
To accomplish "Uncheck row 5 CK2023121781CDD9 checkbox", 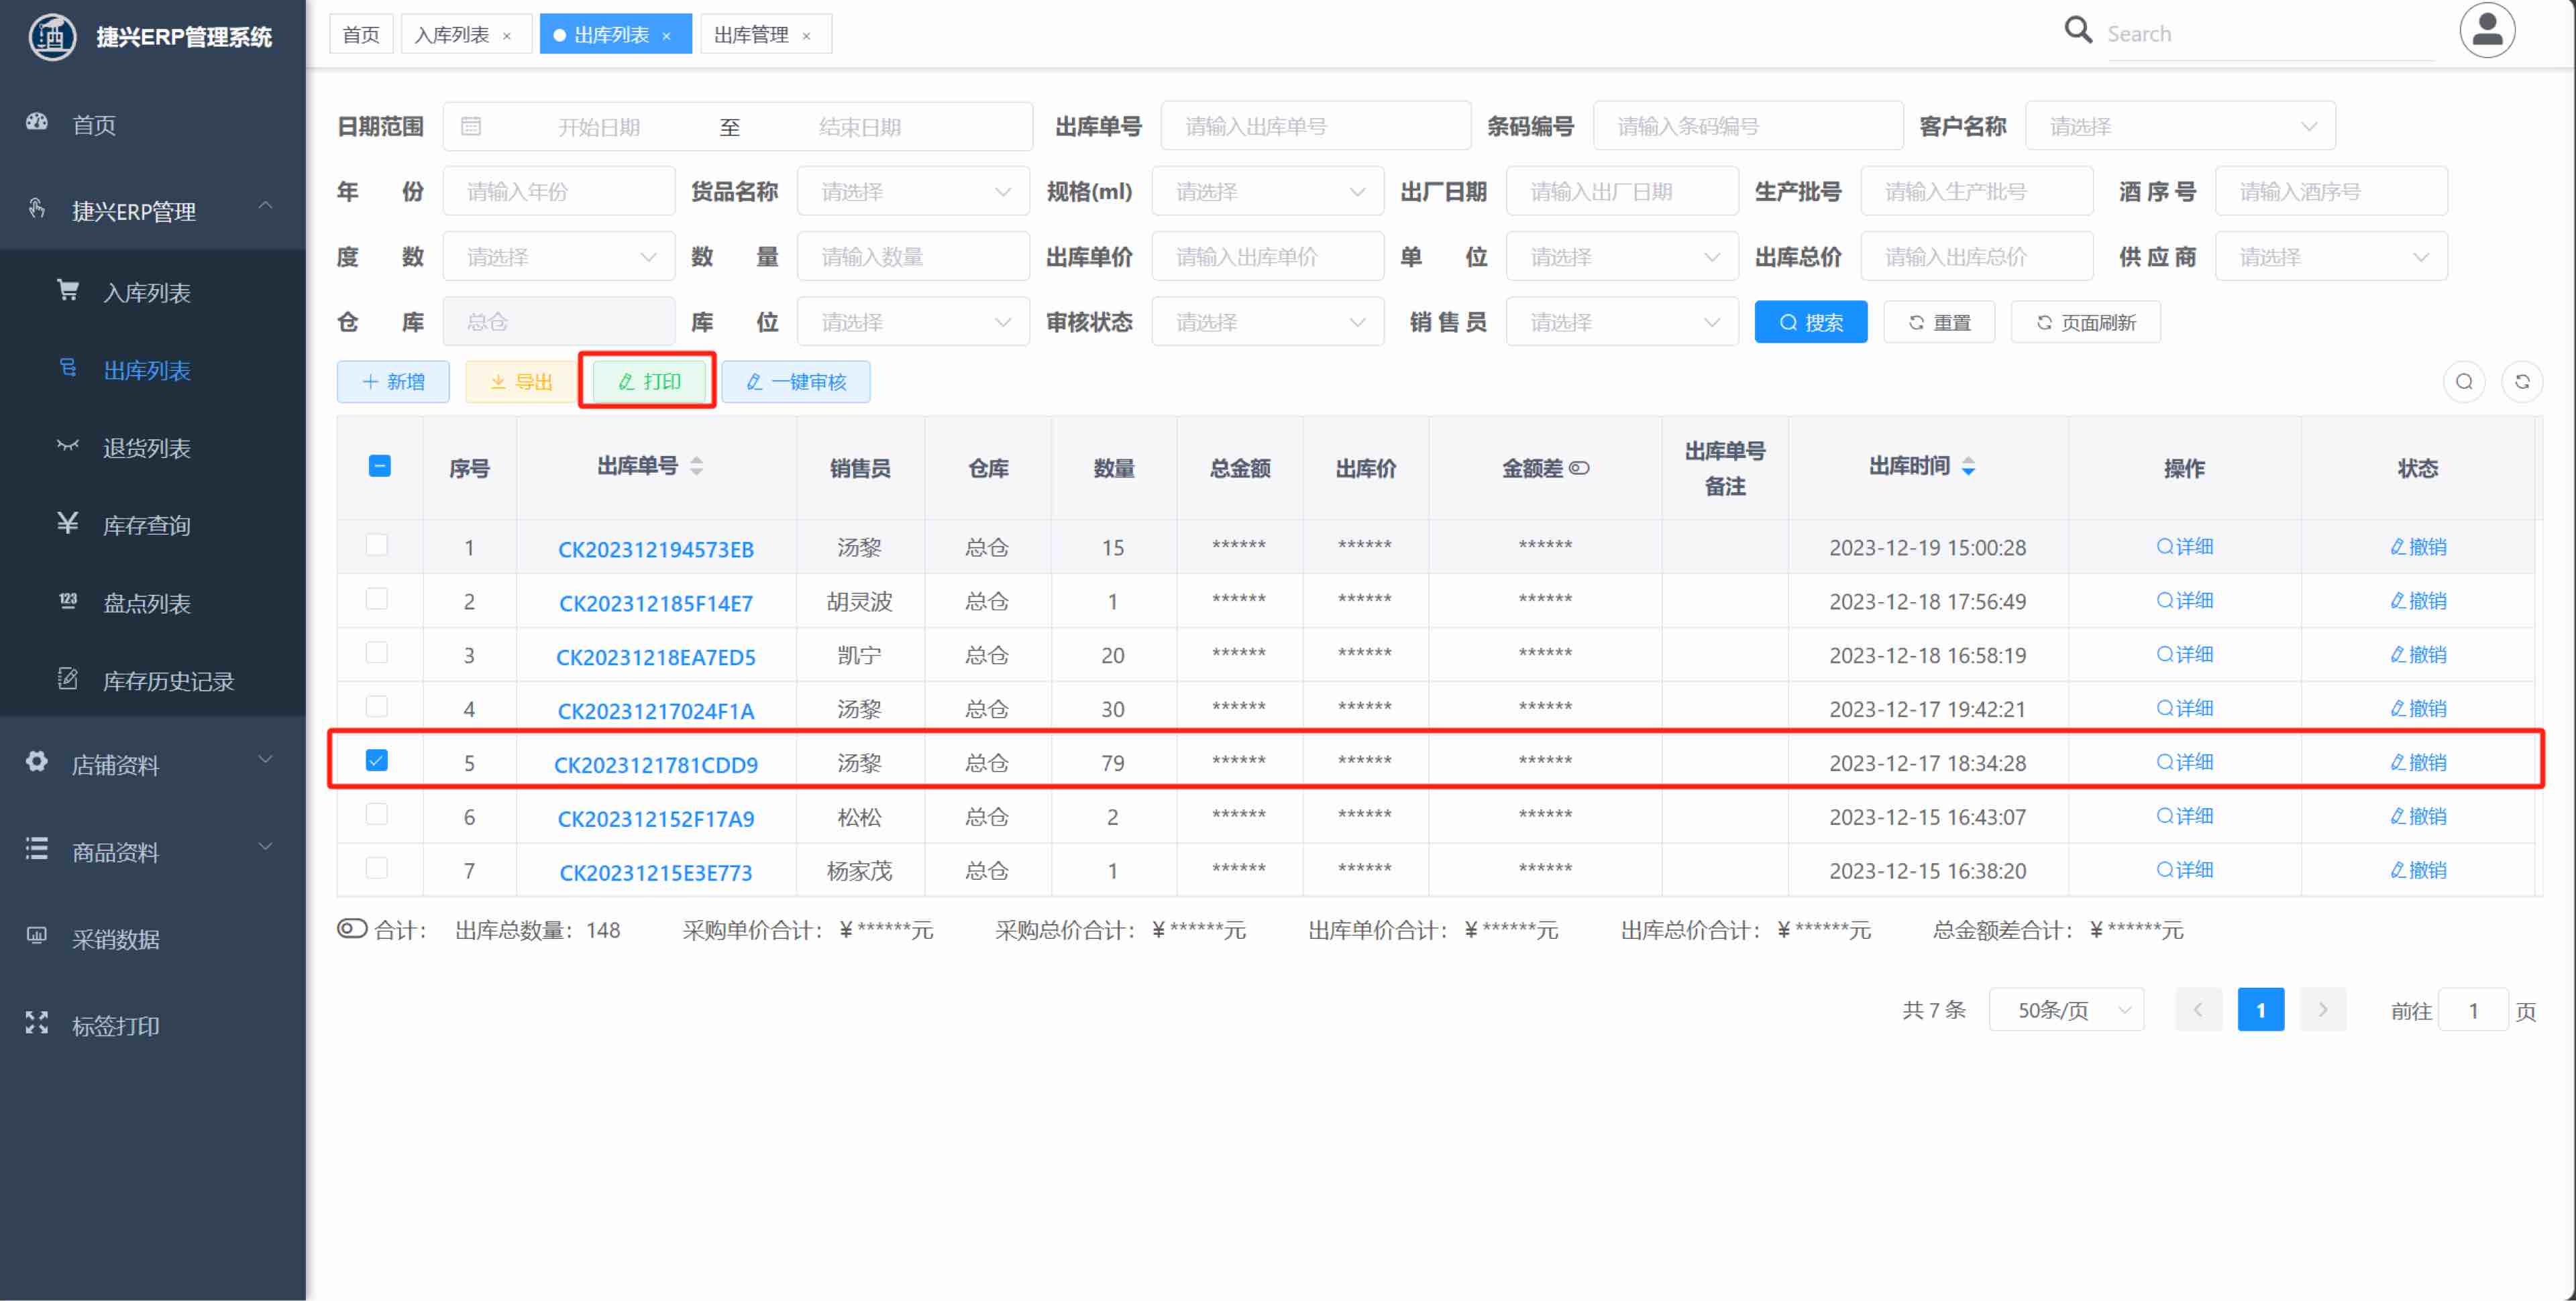I will point(377,761).
